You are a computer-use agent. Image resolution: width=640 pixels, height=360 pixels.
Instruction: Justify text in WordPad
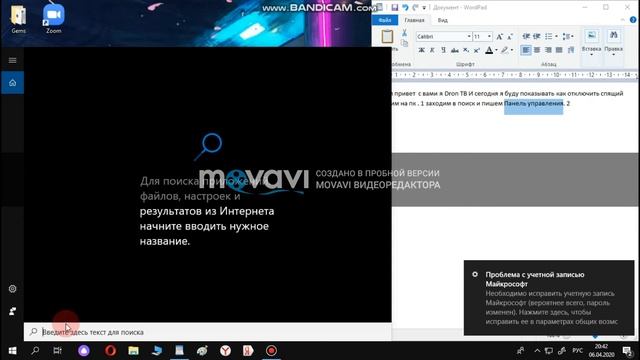click(x=559, y=50)
